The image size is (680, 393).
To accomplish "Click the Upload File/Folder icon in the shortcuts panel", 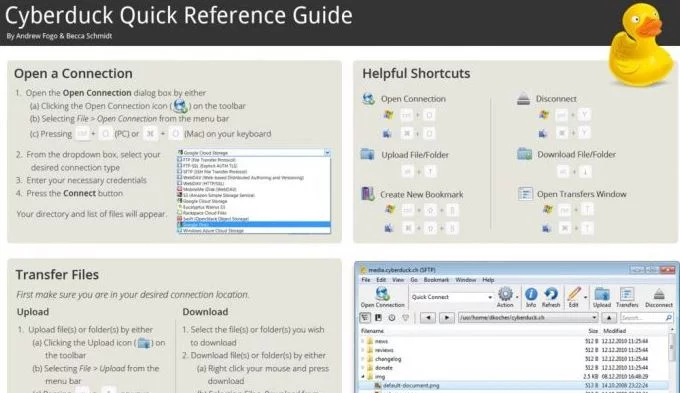I will click(x=367, y=154).
